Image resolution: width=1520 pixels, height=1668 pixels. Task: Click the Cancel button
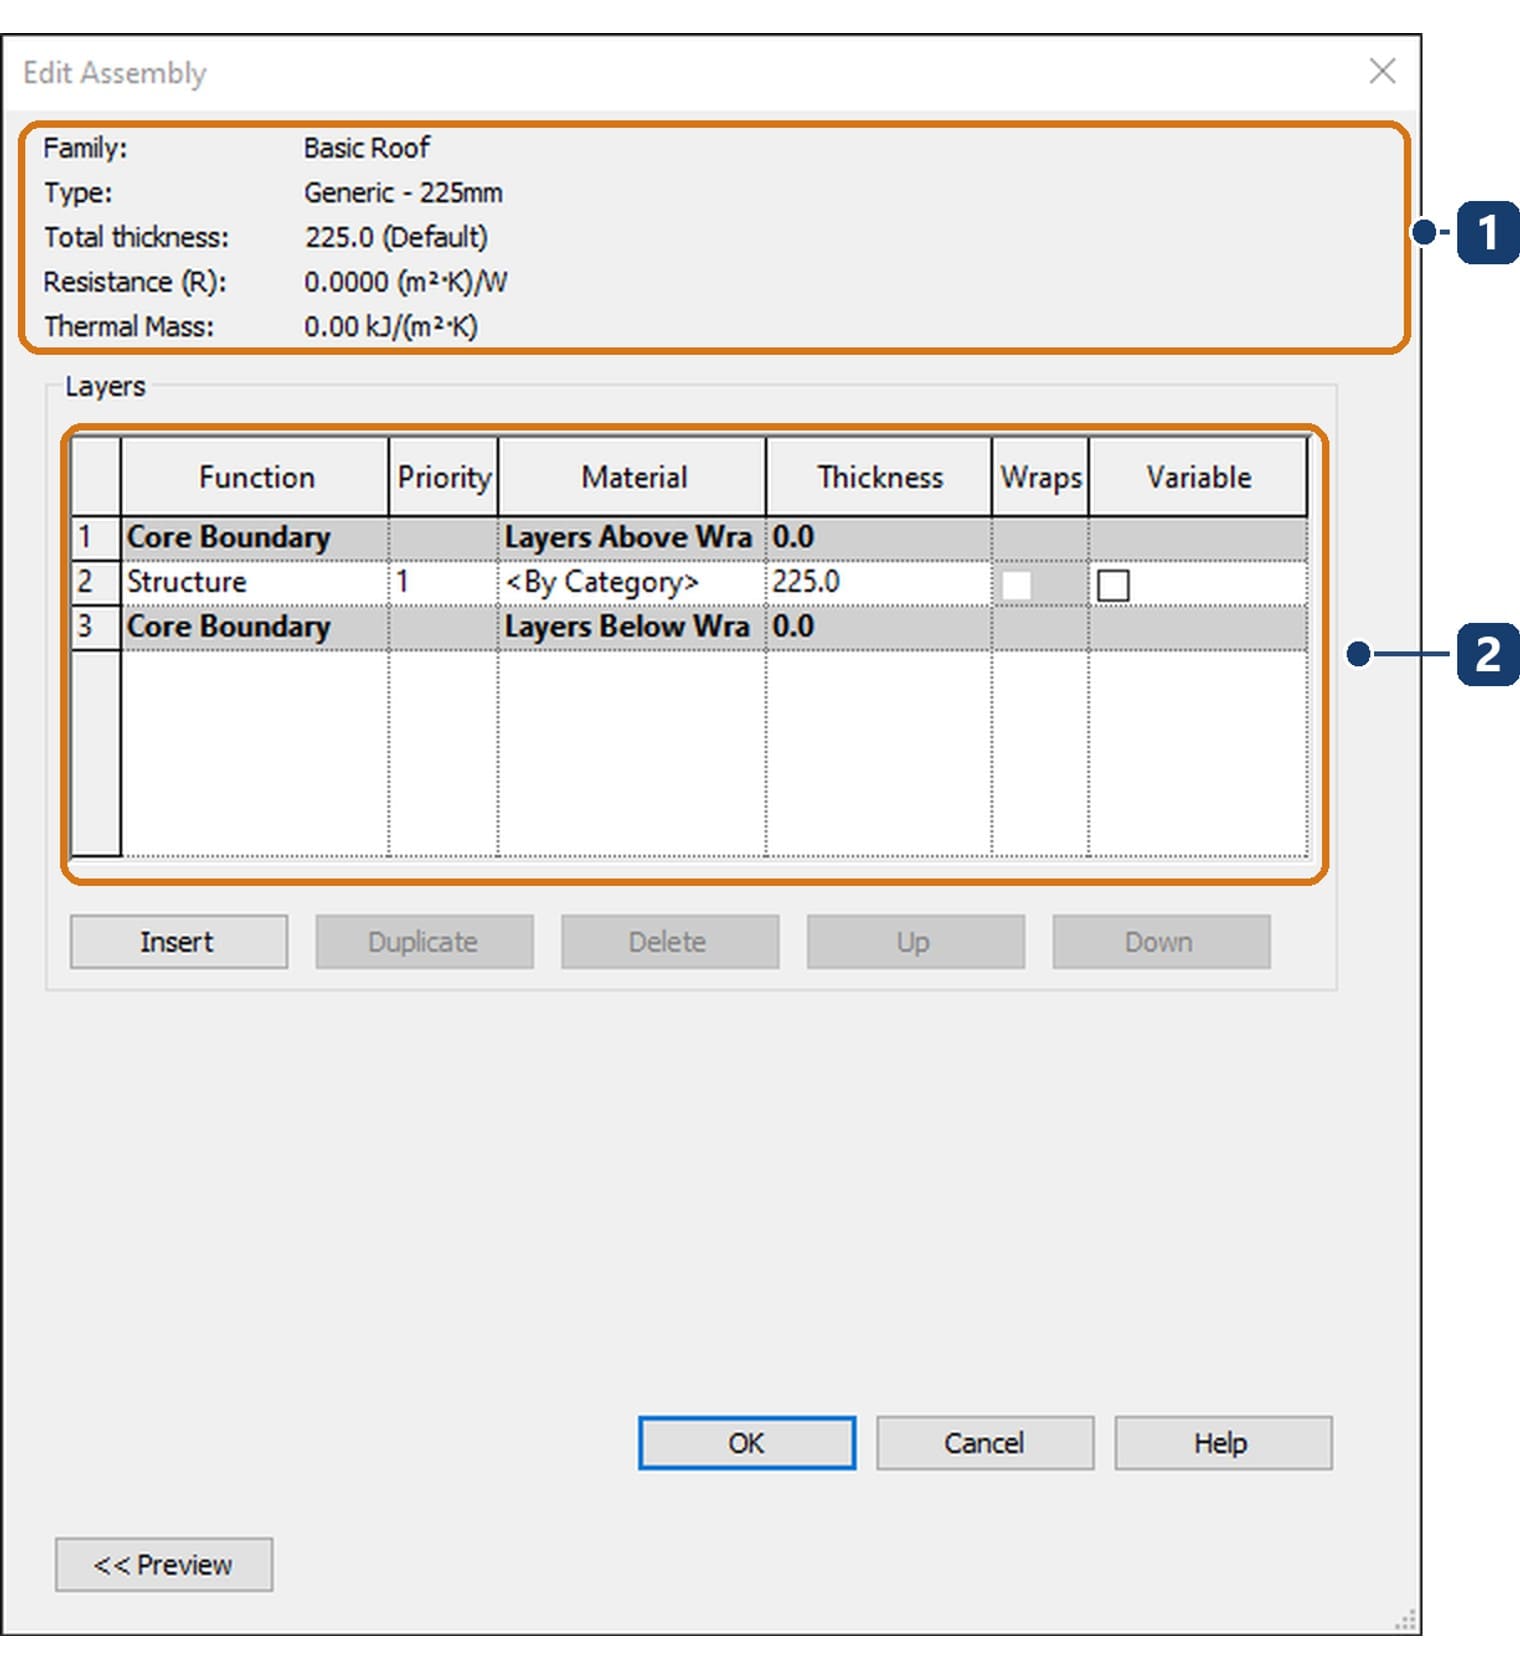(985, 1442)
